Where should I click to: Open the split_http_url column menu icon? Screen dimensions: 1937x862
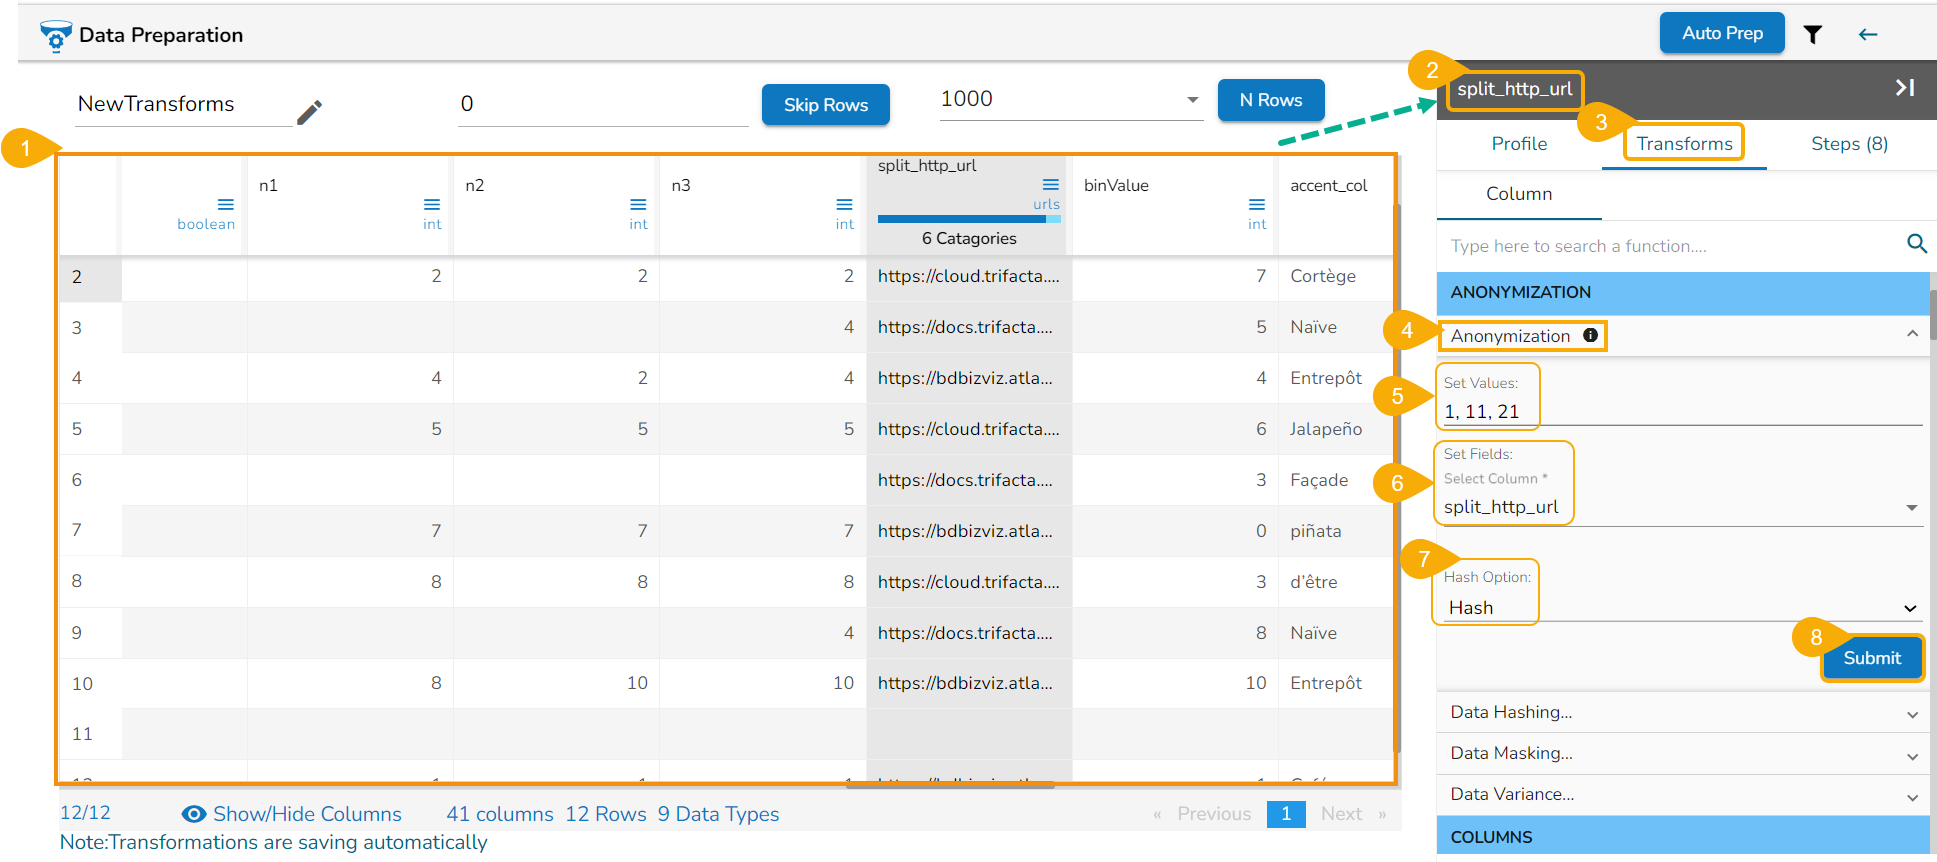click(x=1050, y=184)
